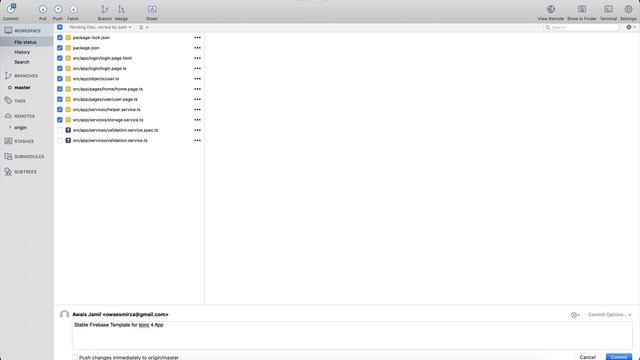Select file src/app/services/storage.service.ts
The height and width of the screenshot is (360, 640).
108,120
